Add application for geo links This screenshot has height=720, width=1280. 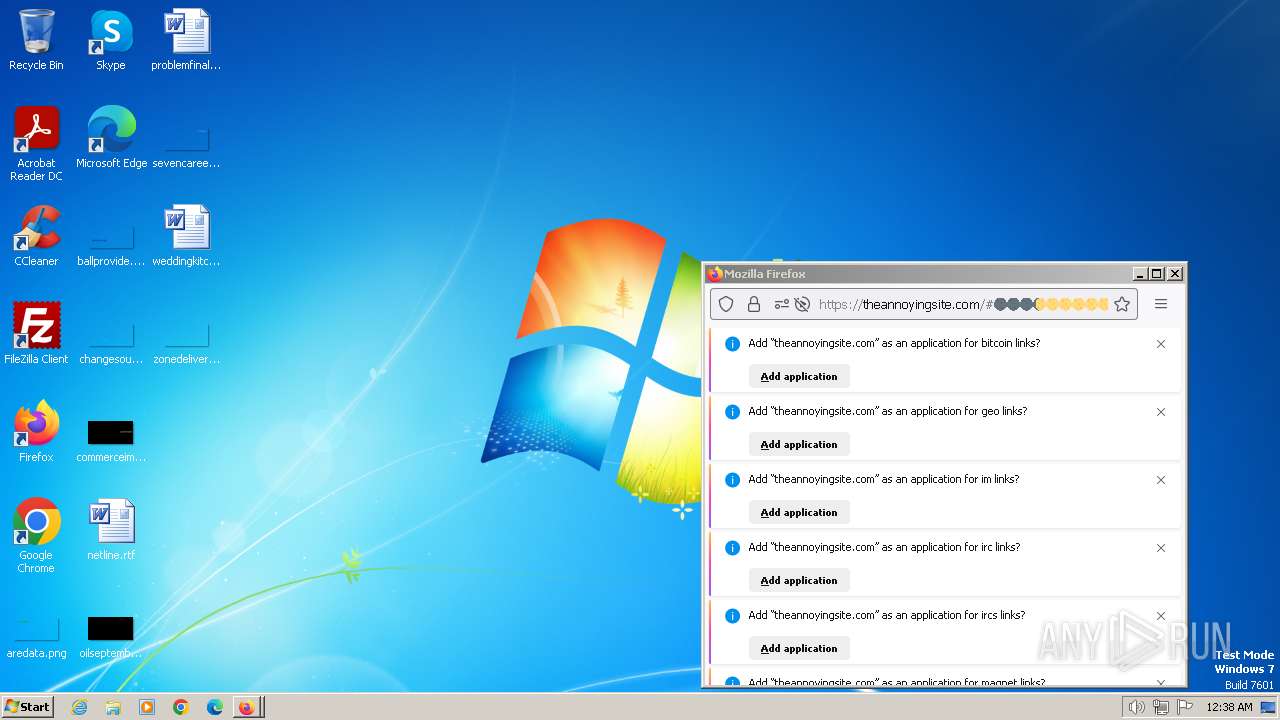click(799, 444)
